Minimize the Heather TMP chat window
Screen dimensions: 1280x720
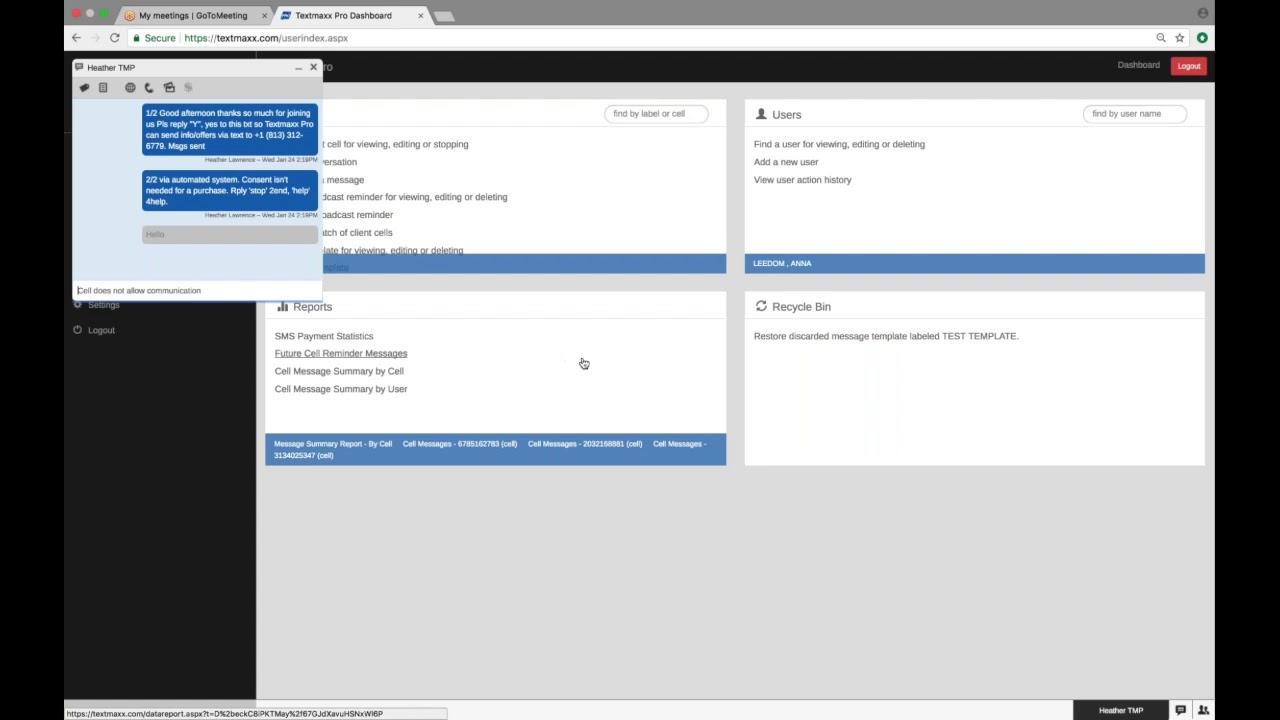(298, 68)
